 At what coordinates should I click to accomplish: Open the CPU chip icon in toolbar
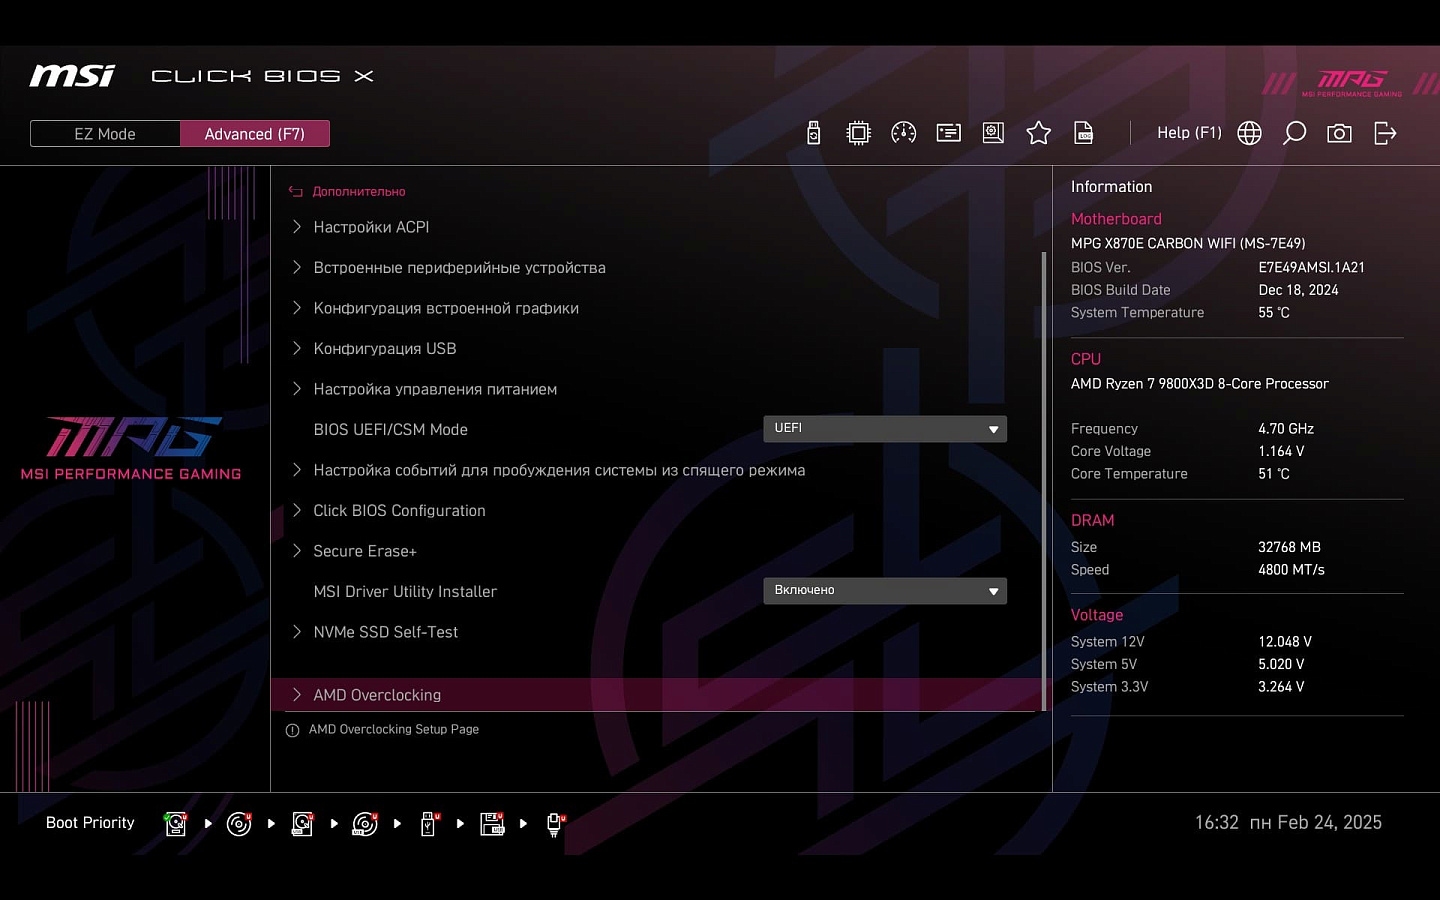[x=858, y=133]
